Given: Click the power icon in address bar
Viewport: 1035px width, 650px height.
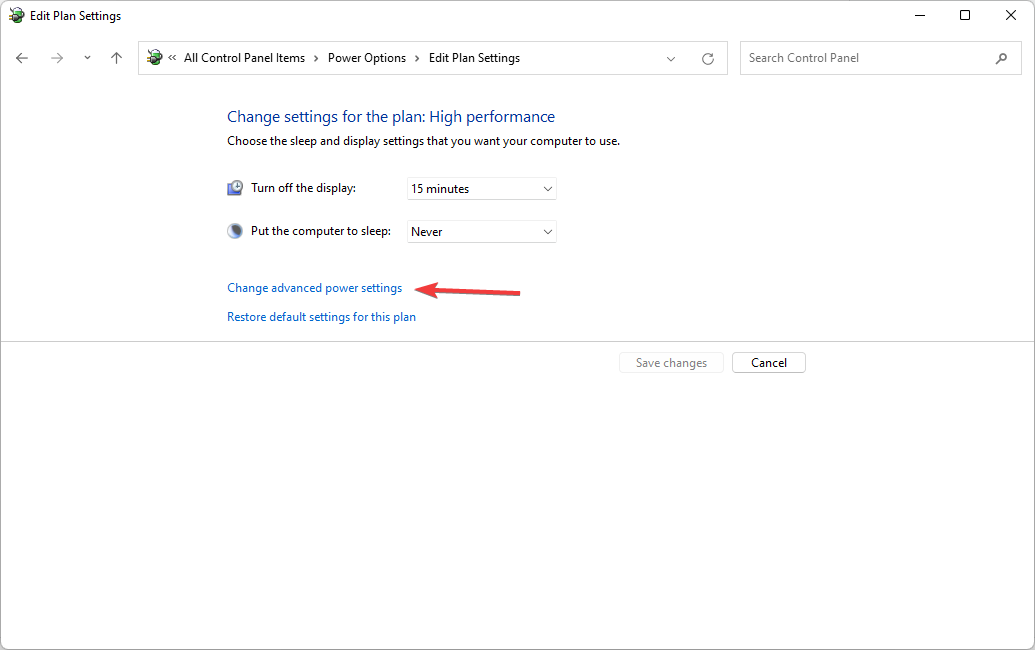Looking at the screenshot, I should pyautogui.click(x=155, y=58).
